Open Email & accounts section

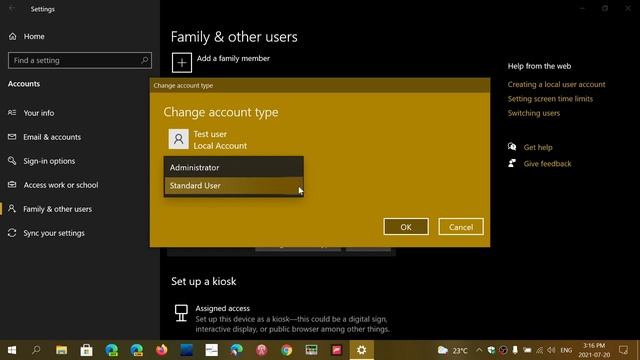pyautogui.click(x=52, y=137)
